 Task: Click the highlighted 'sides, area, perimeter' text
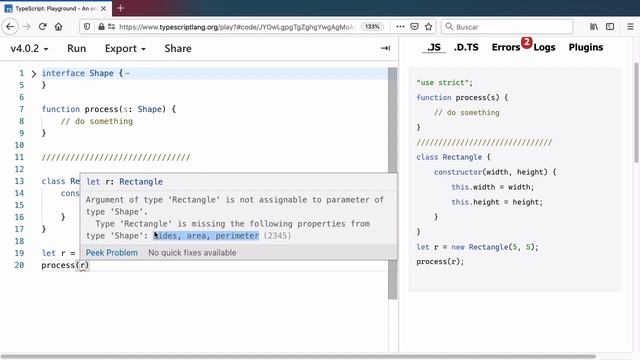[206, 236]
